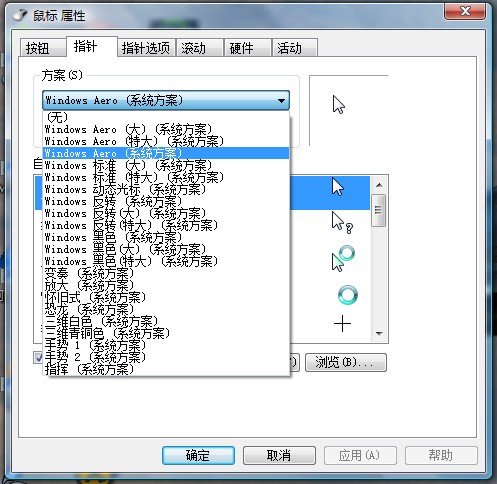The height and width of the screenshot is (484, 497).
Task: Click the cursor list scrollbar thumb
Action: (379, 210)
